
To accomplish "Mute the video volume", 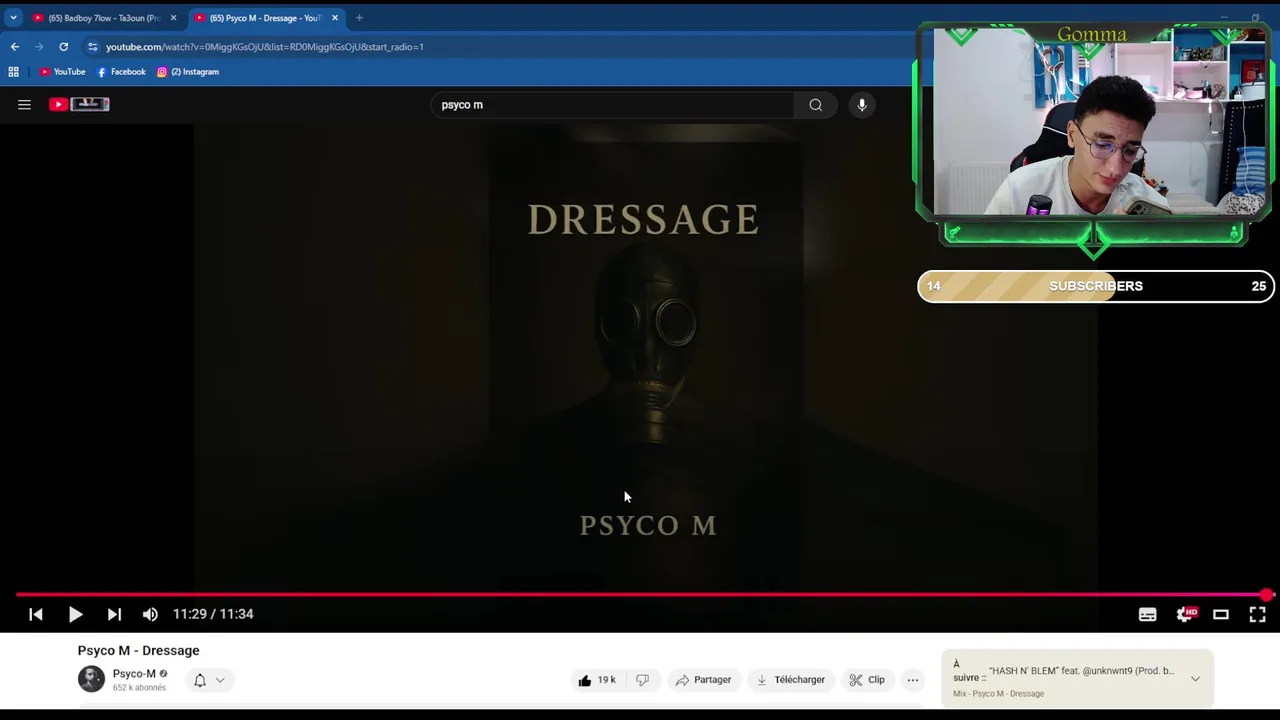I will (x=150, y=614).
